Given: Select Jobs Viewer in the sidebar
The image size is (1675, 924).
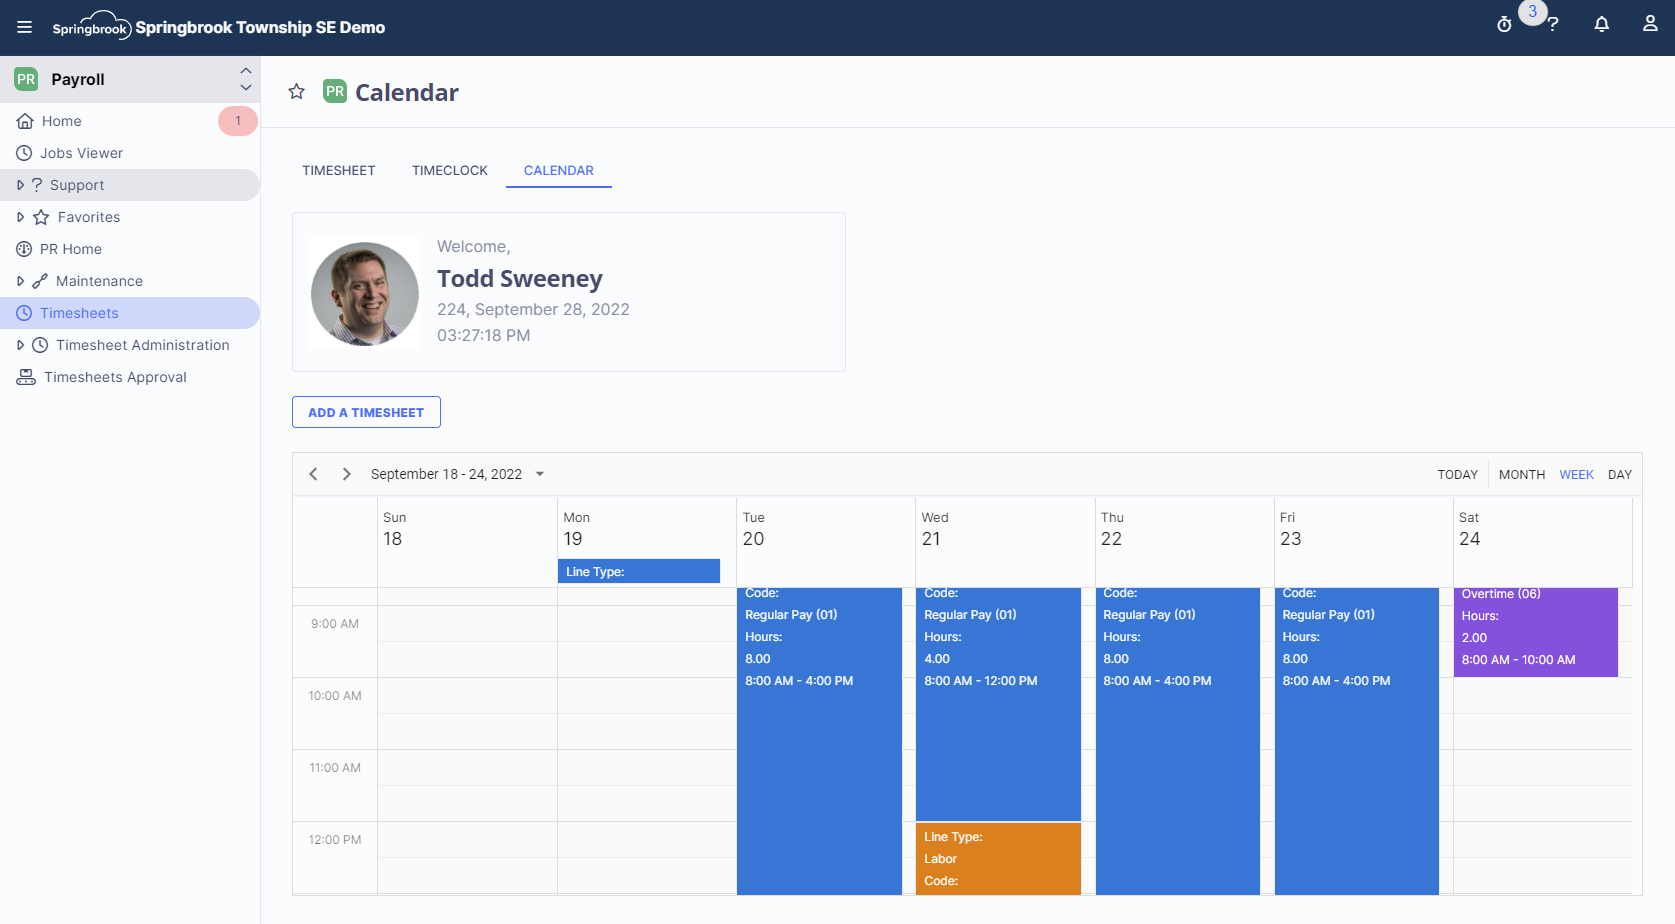Looking at the screenshot, I should [x=80, y=152].
